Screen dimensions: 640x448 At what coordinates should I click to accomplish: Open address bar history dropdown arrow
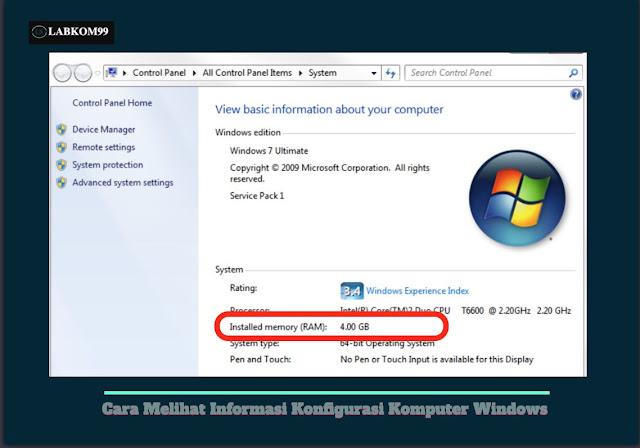coord(373,73)
